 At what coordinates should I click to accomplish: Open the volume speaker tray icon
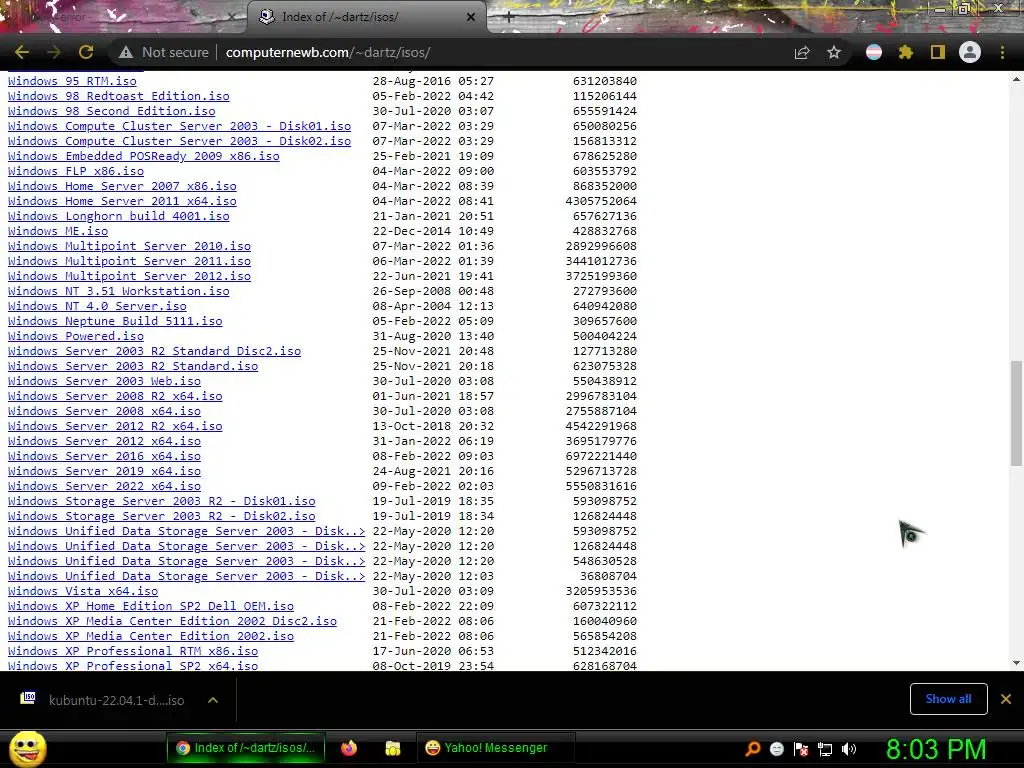point(849,749)
